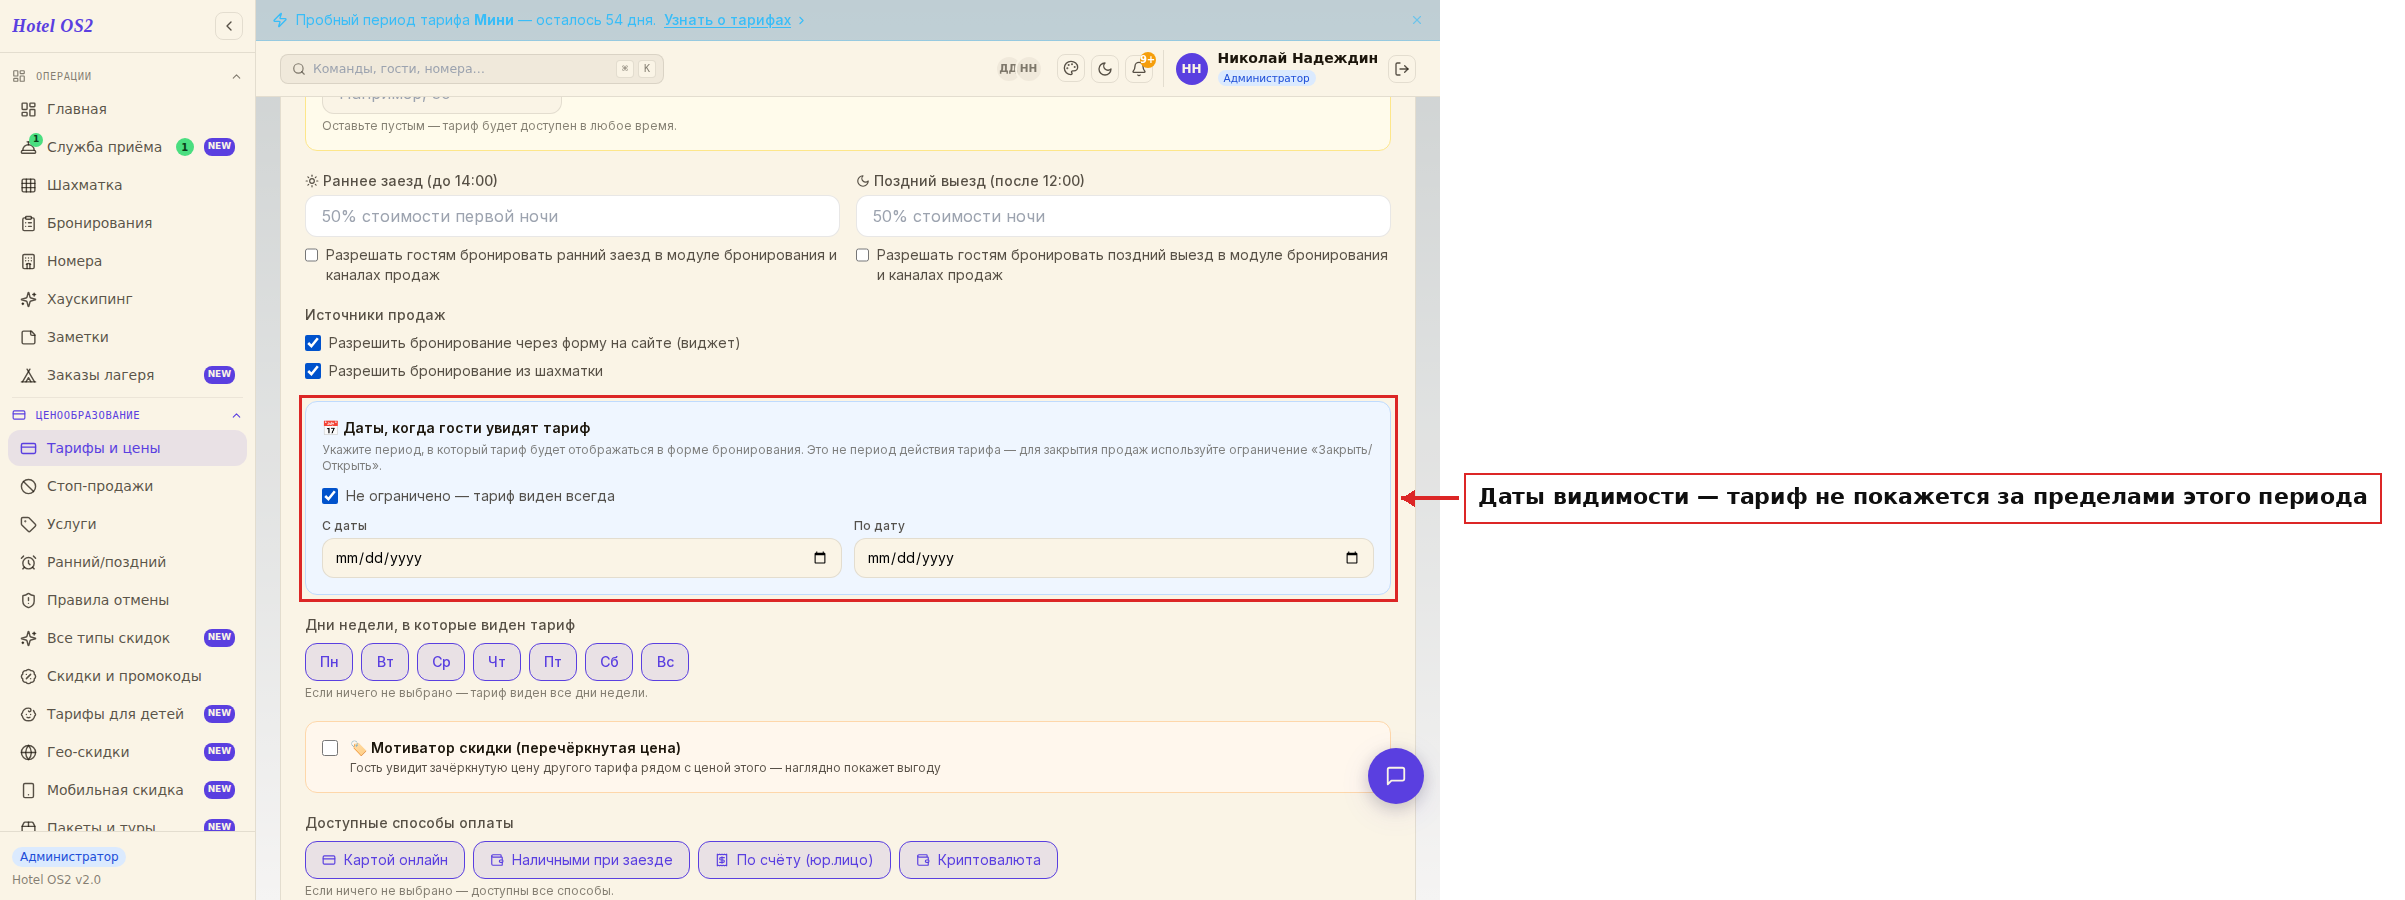Screen dimensions: 2405x900
Task: Select the "Сб" weekday chip
Action: (x=609, y=662)
